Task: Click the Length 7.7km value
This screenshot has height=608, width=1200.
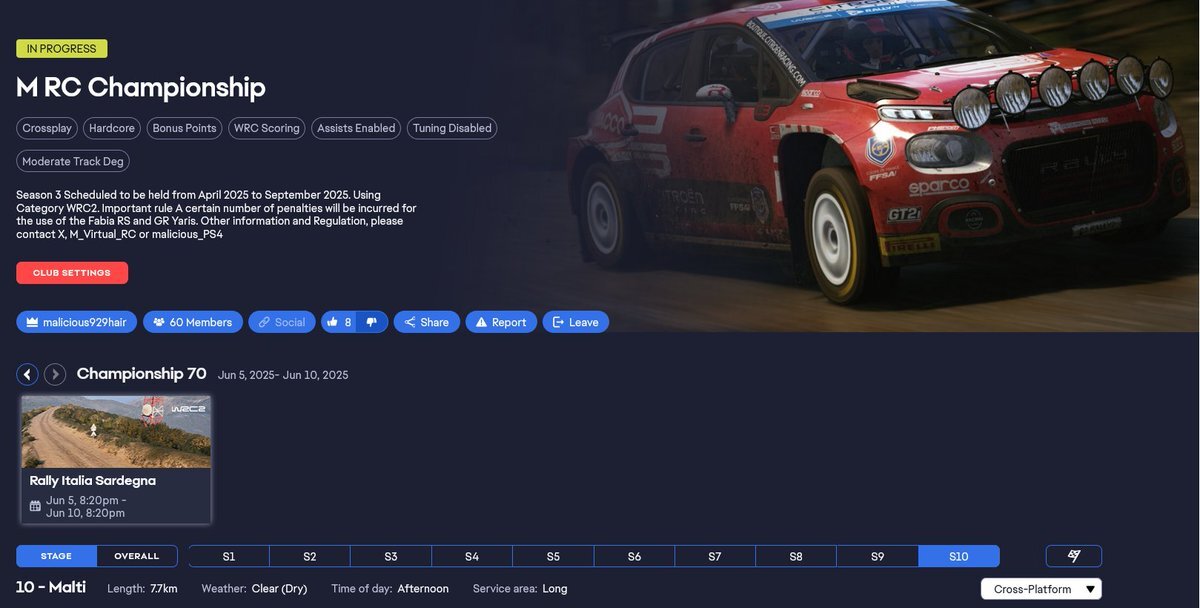Action: click(x=164, y=589)
